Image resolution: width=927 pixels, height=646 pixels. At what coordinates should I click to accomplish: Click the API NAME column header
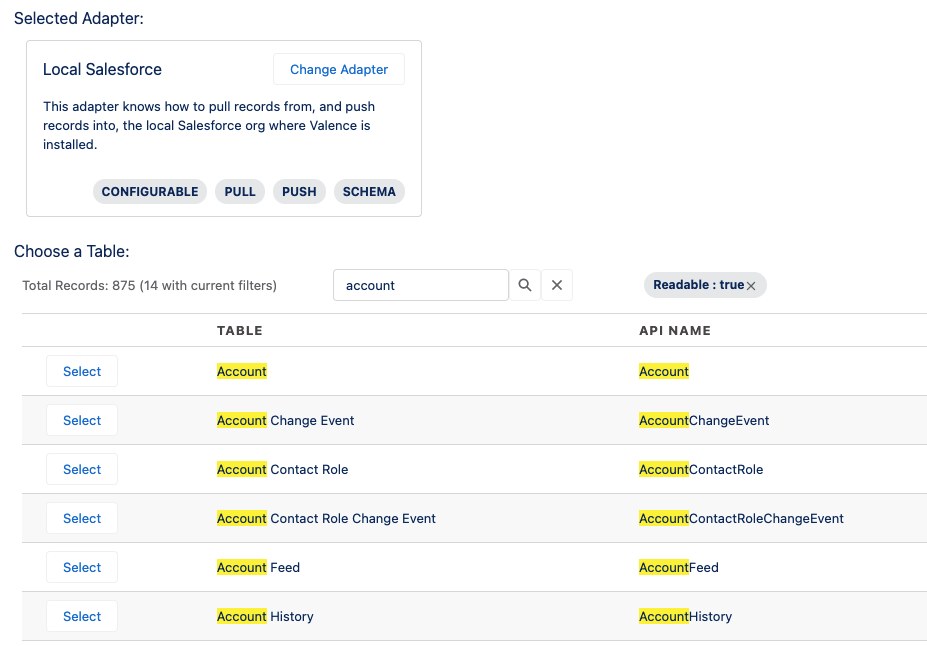(x=675, y=330)
